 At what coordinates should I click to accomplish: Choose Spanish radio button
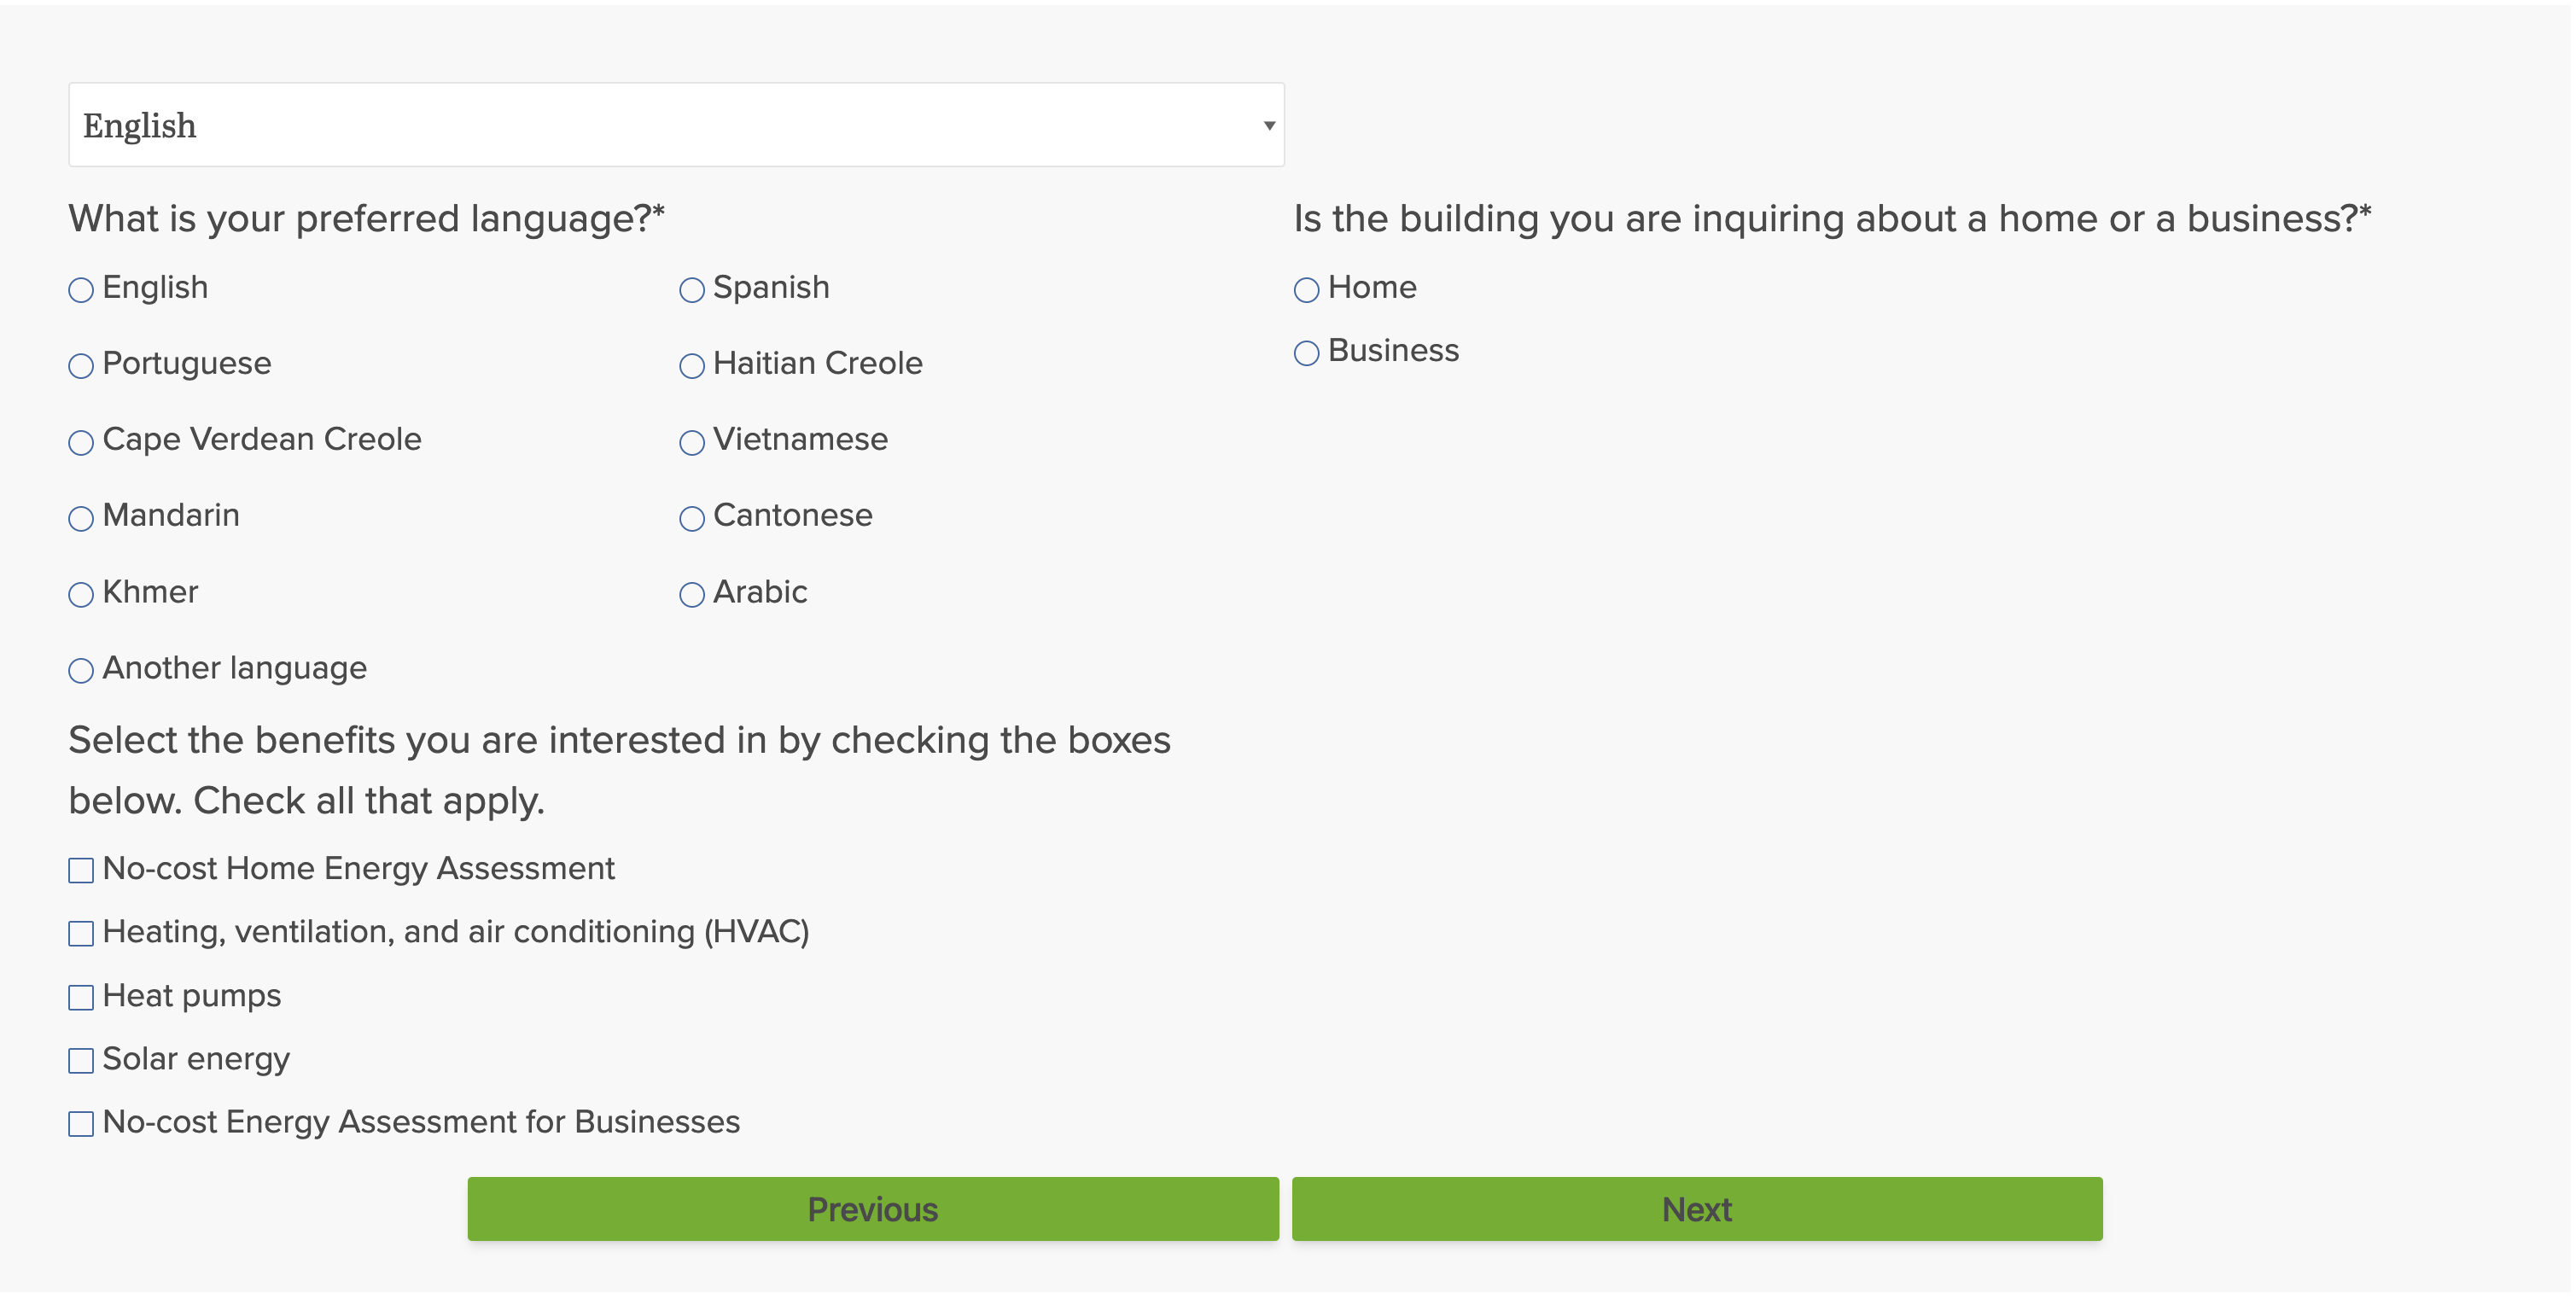pyautogui.click(x=691, y=290)
